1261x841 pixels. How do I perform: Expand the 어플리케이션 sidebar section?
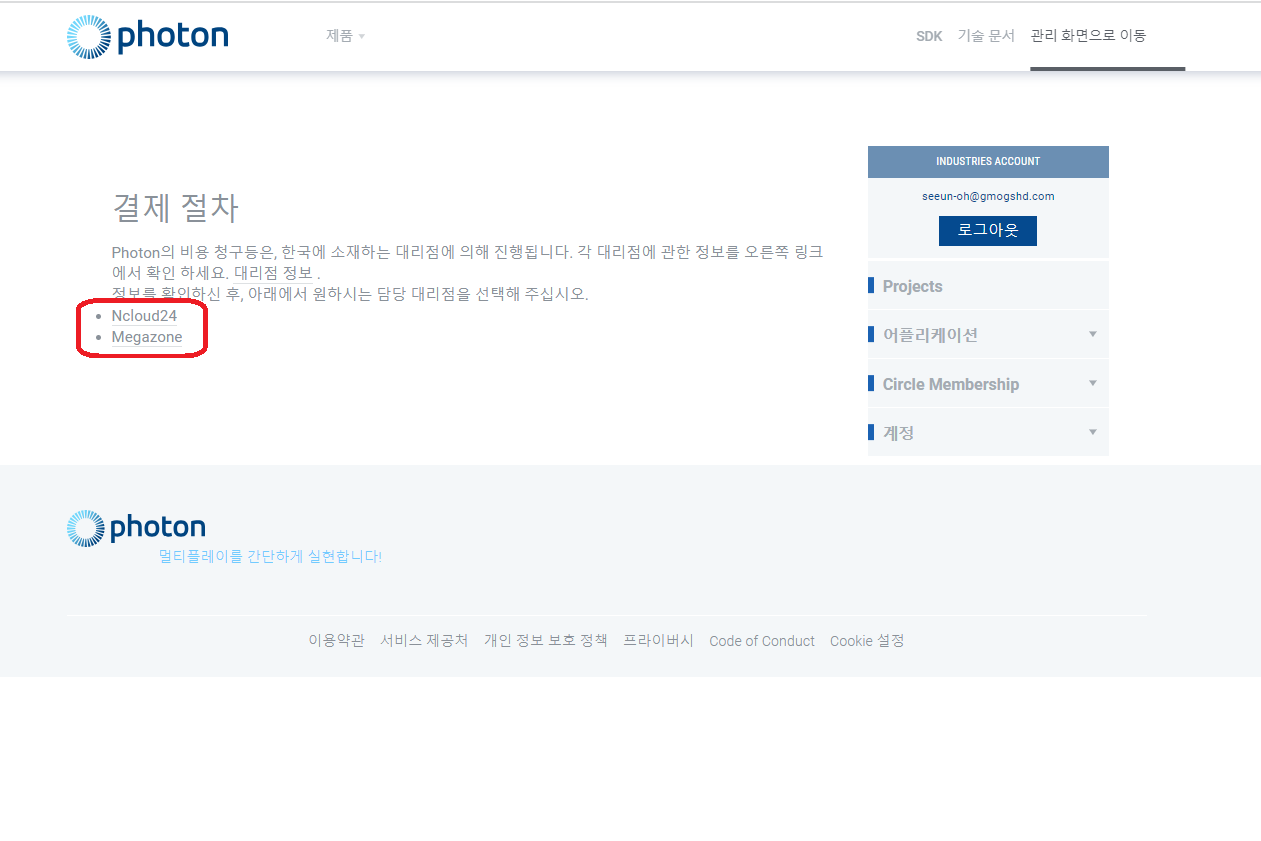click(x=988, y=335)
